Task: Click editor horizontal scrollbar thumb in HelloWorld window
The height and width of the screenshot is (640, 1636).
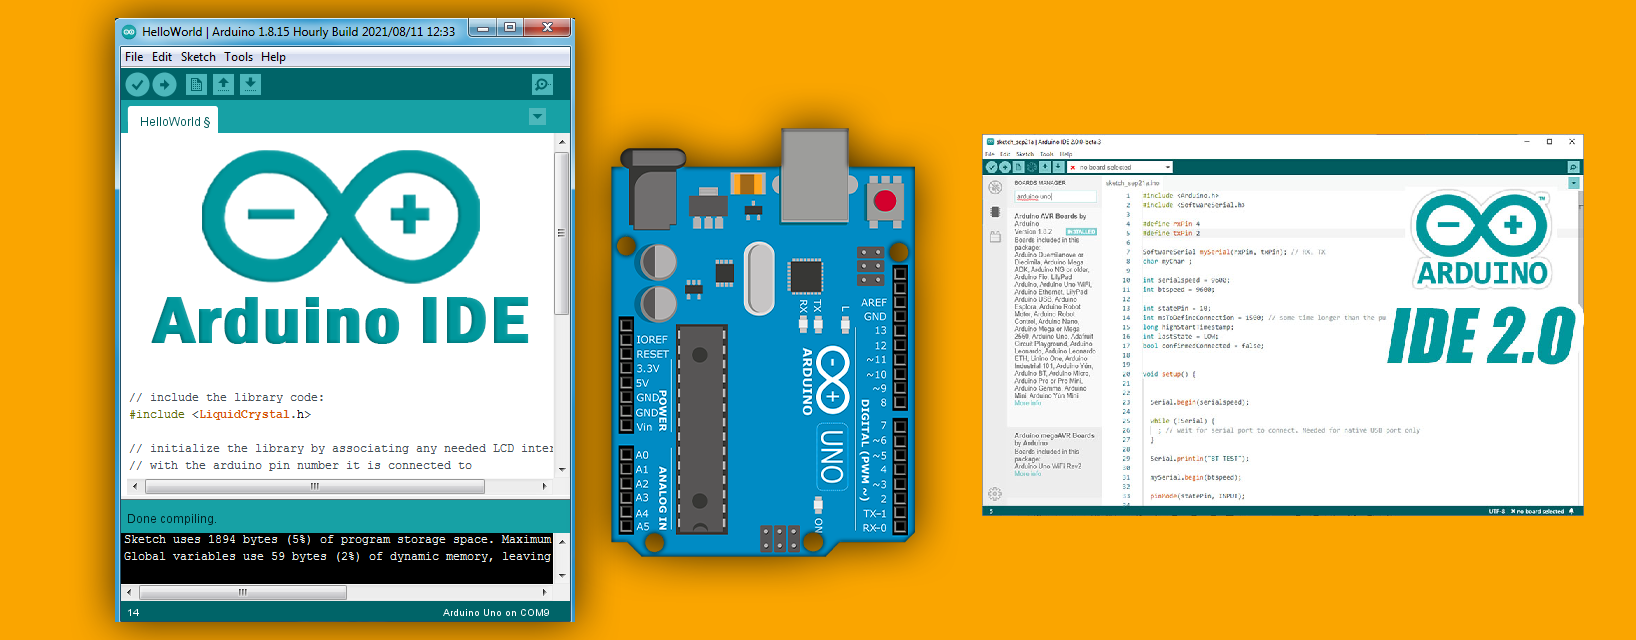Action: [315, 486]
